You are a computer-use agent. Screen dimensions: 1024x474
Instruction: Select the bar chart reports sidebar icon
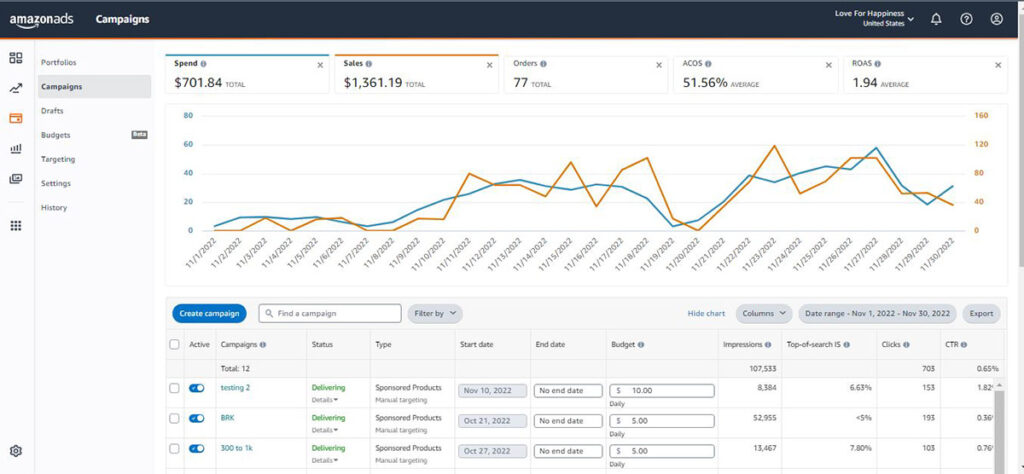[16, 149]
